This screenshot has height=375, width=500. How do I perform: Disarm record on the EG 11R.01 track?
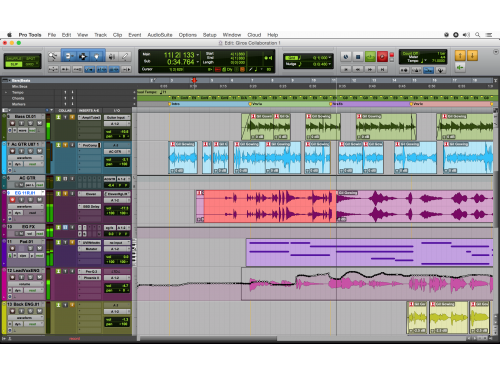pyautogui.click(x=13, y=200)
